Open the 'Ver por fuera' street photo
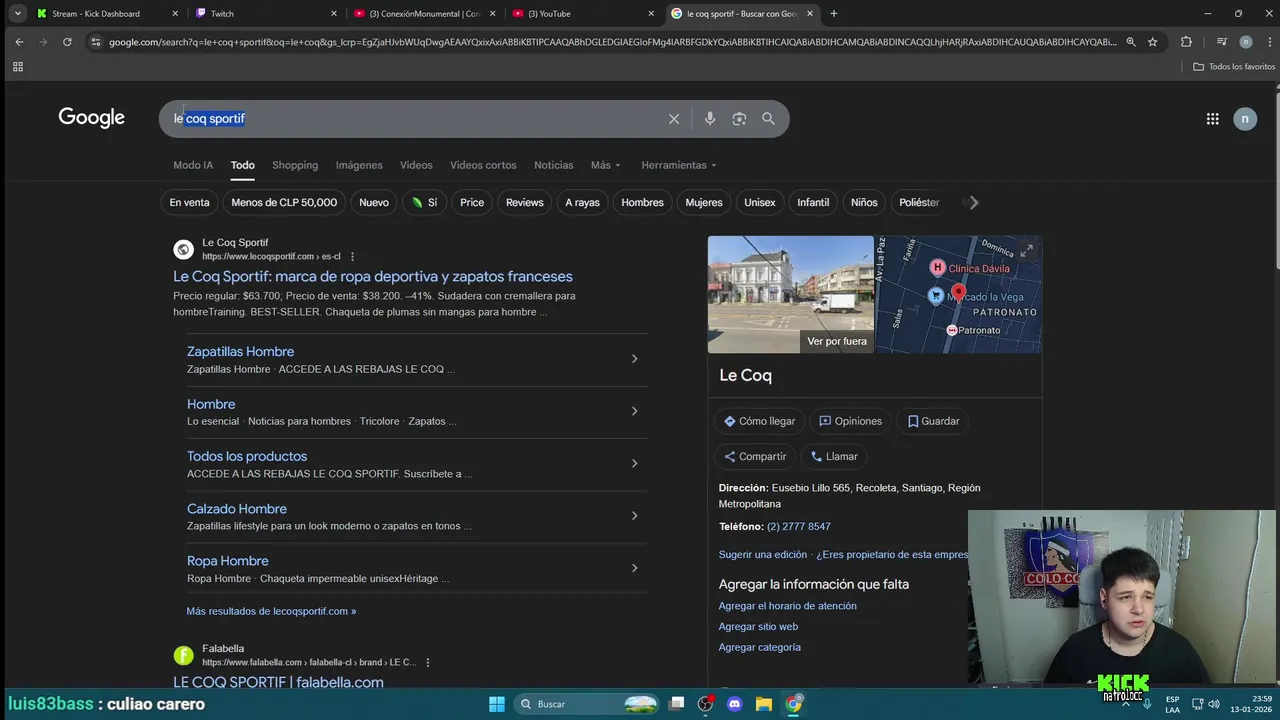The image size is (1280, 720). click(x=791, y=295)
